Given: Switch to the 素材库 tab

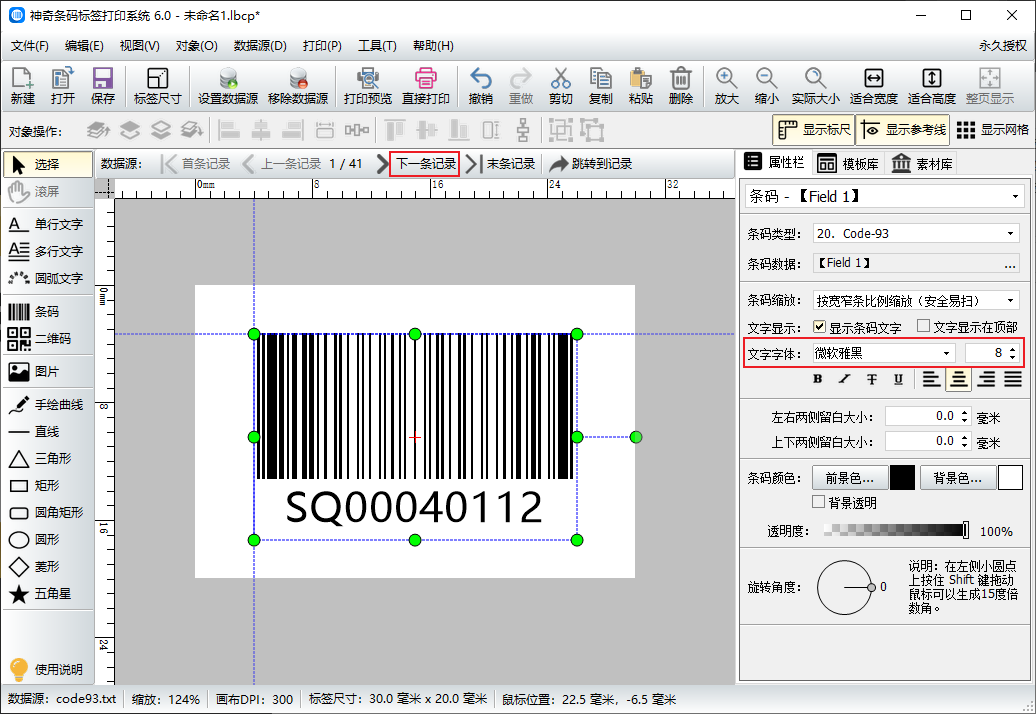Looking at the screenshot, I should [922, 163].
